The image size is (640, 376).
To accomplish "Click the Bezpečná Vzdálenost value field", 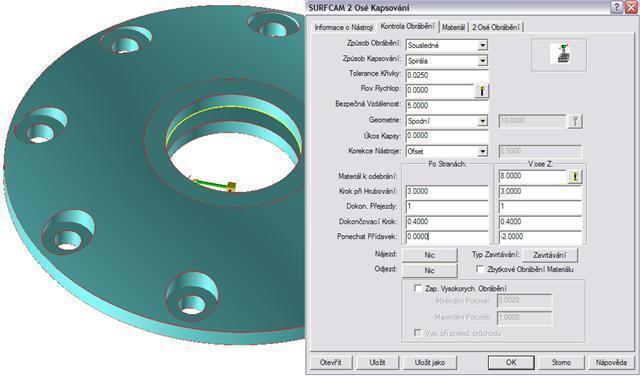I will 447,106.
